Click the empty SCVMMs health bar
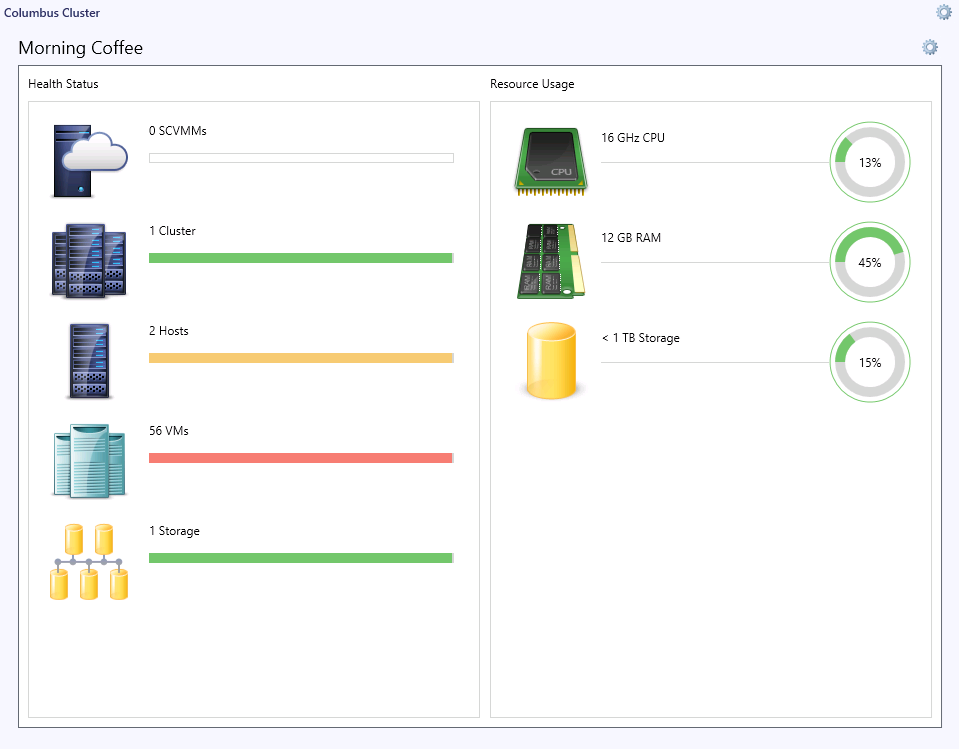Screen dimensions: 959x749 [301, 158]
